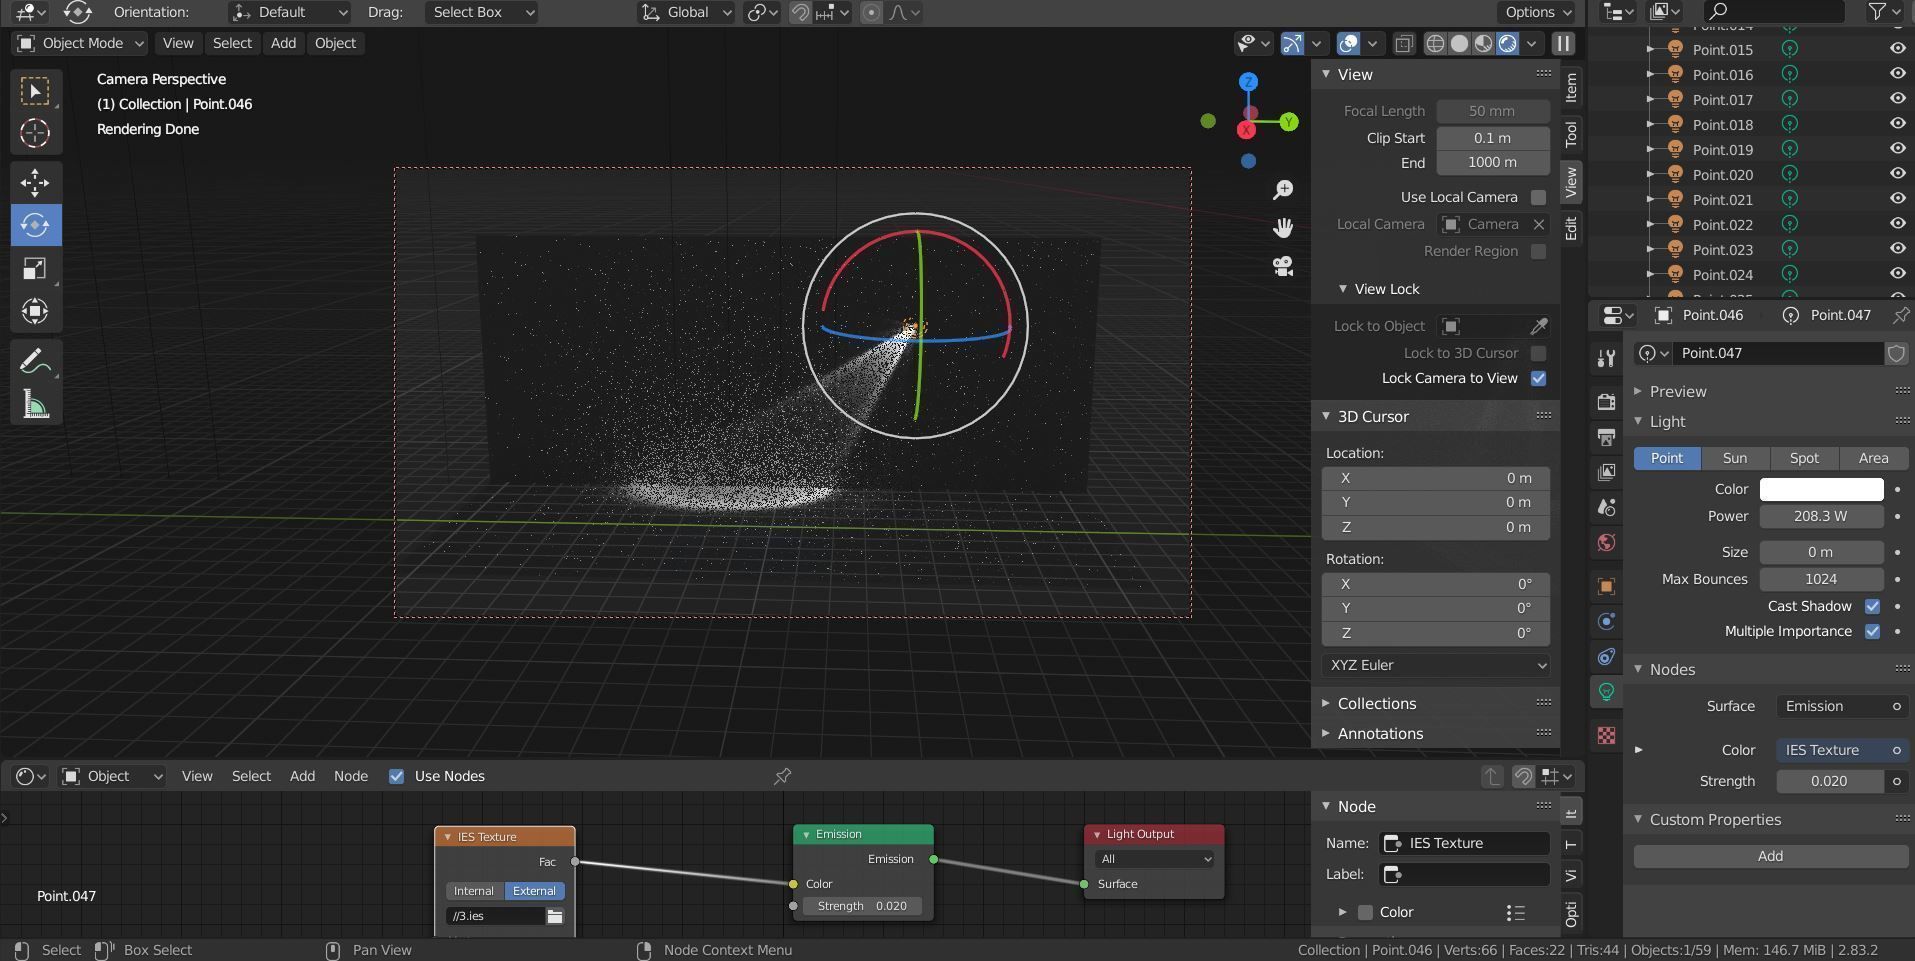Uncheck Multiple Importance
The image size is (1915, 961).
point(1872,631)
